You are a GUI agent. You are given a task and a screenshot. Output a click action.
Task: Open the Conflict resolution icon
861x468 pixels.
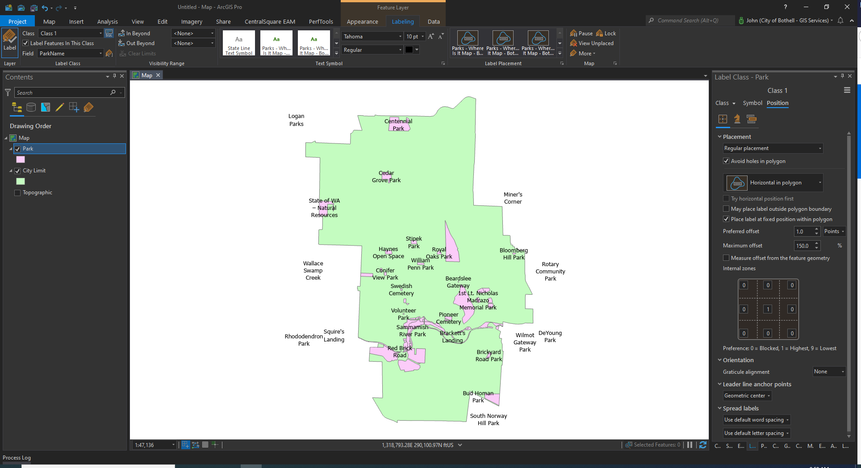(751, 119)
